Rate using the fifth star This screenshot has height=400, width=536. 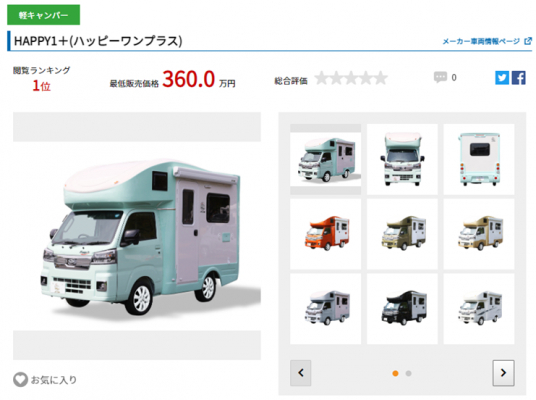click(x=381, y=78)
